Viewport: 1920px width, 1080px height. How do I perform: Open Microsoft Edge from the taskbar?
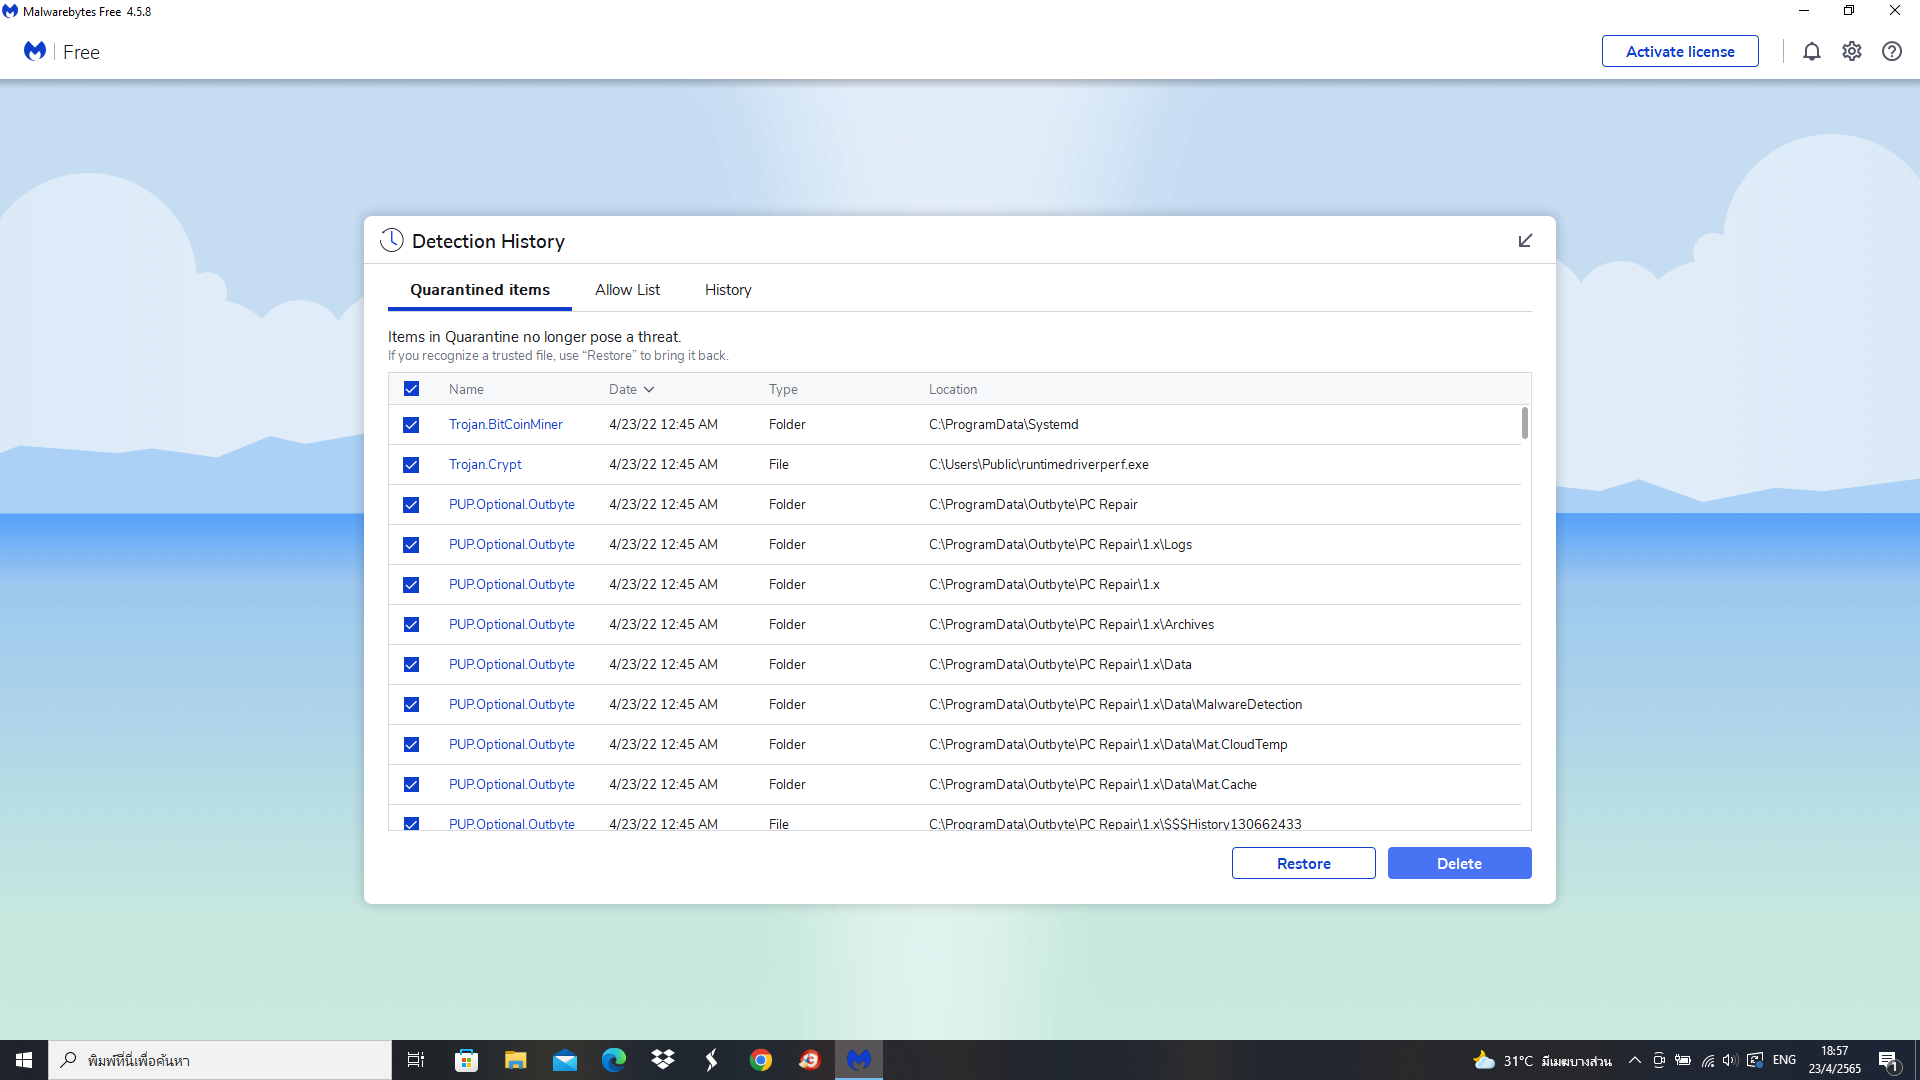613,1060
